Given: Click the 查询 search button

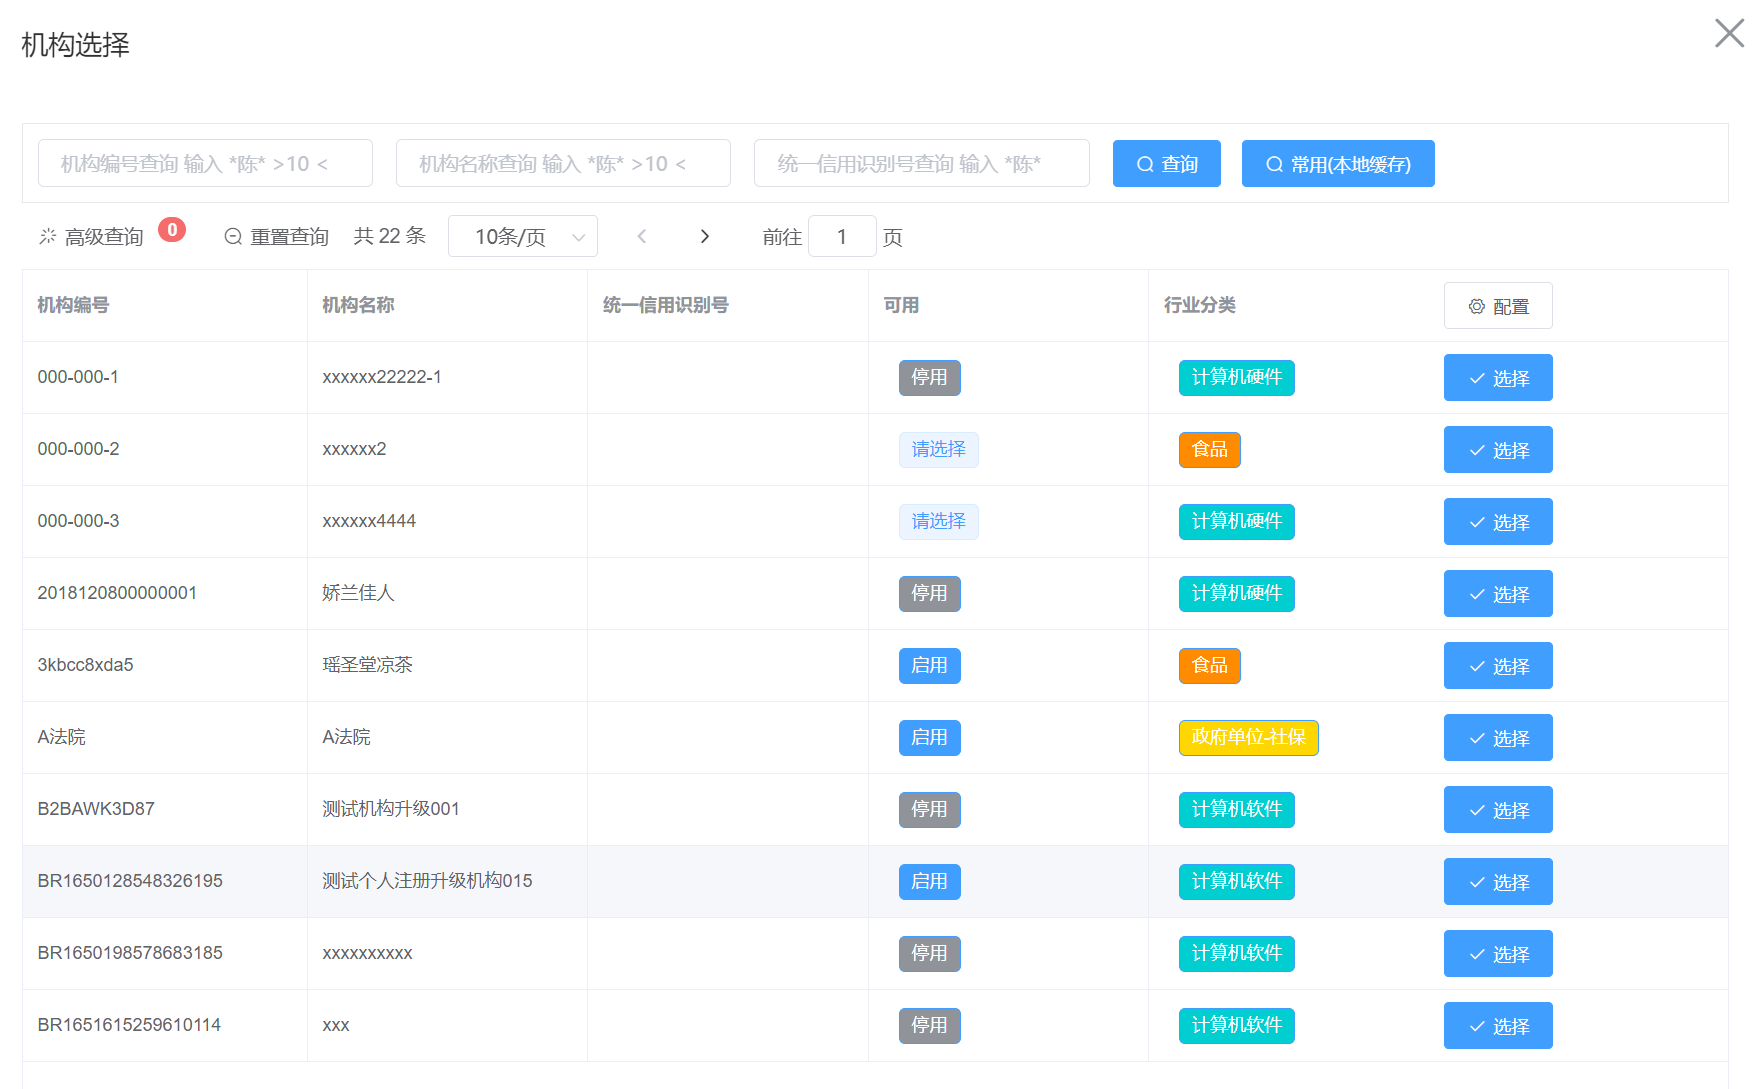Looking at the screenshot, I should [x=1166, y=164].
